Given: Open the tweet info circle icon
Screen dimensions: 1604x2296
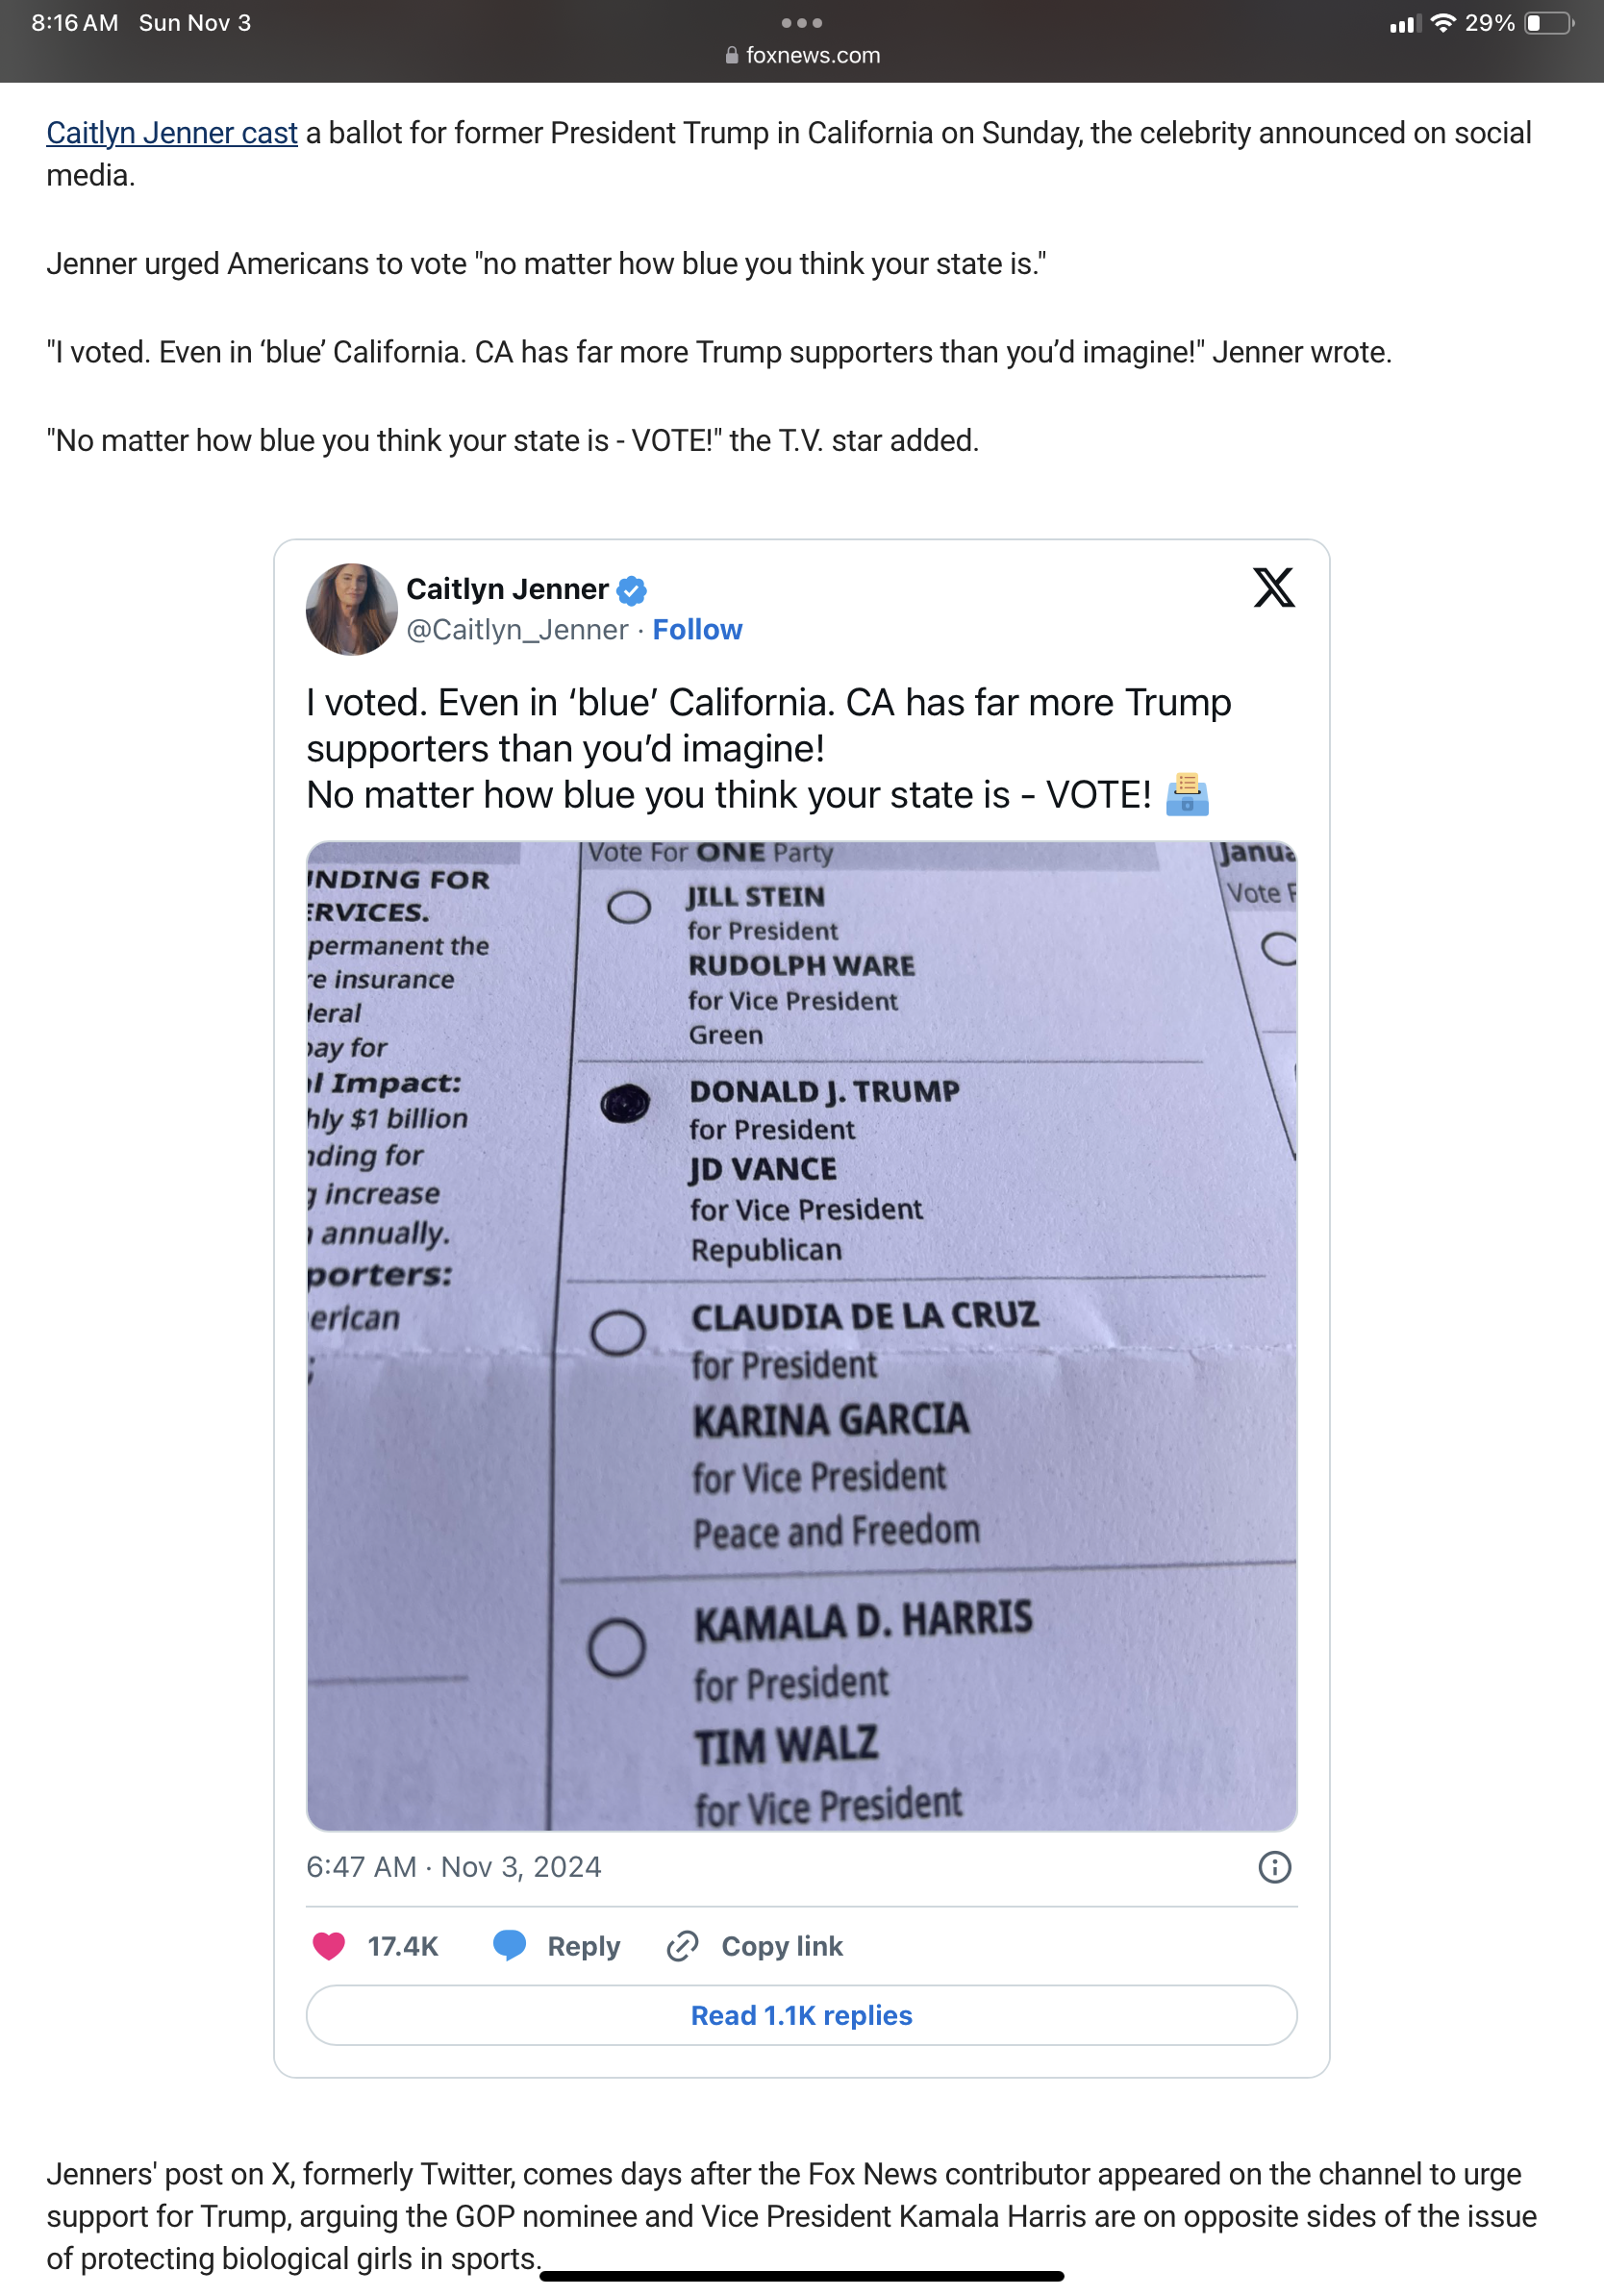Looking at the screenshot, I should pos(1274,1867).
